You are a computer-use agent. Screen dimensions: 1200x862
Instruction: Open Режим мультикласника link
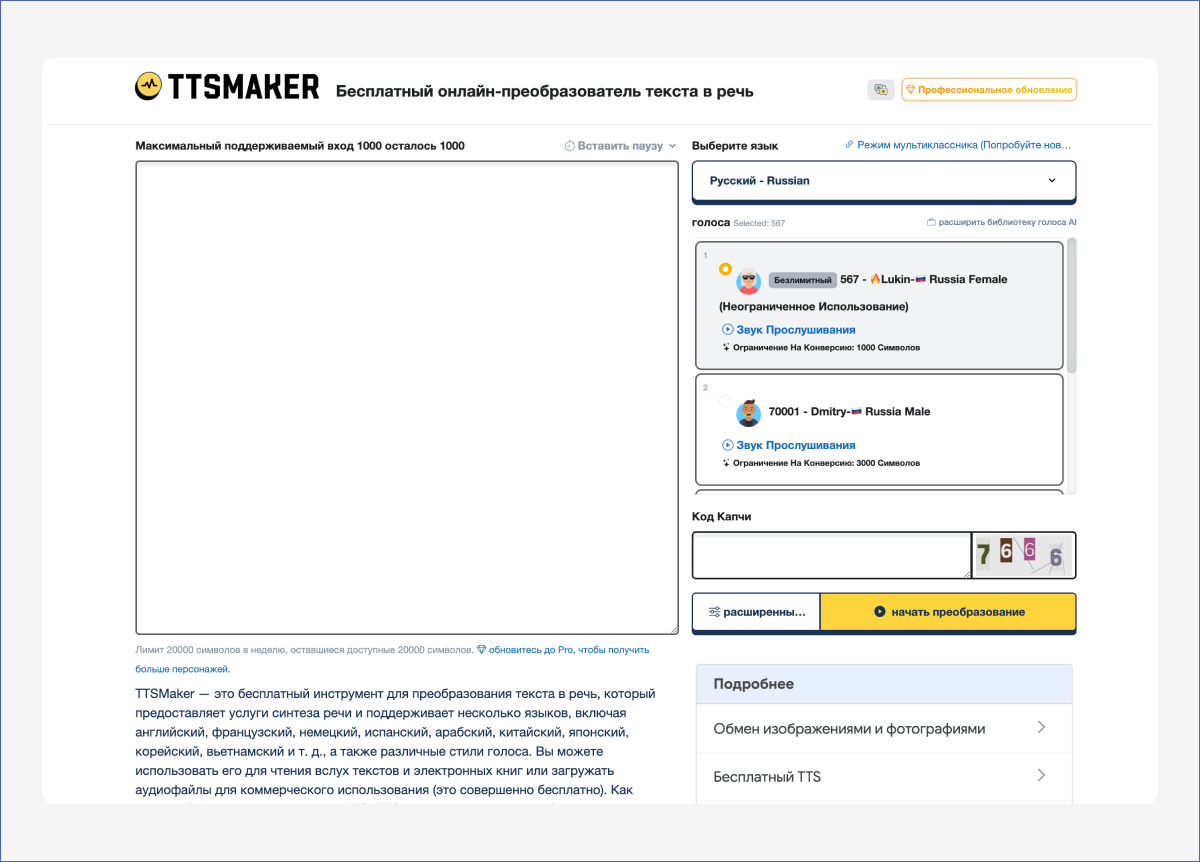(x=958, y=145)
